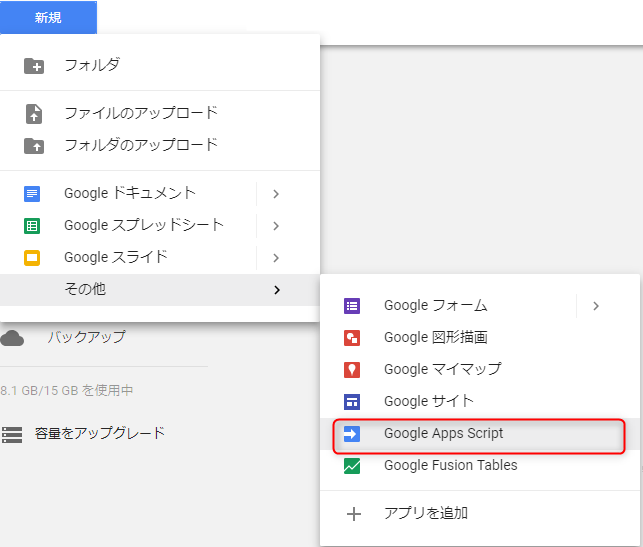Image resolution: width=643 pixels, height=547 pixels.
Task: Select Google Fusion Tables entry
Action: 451,465
